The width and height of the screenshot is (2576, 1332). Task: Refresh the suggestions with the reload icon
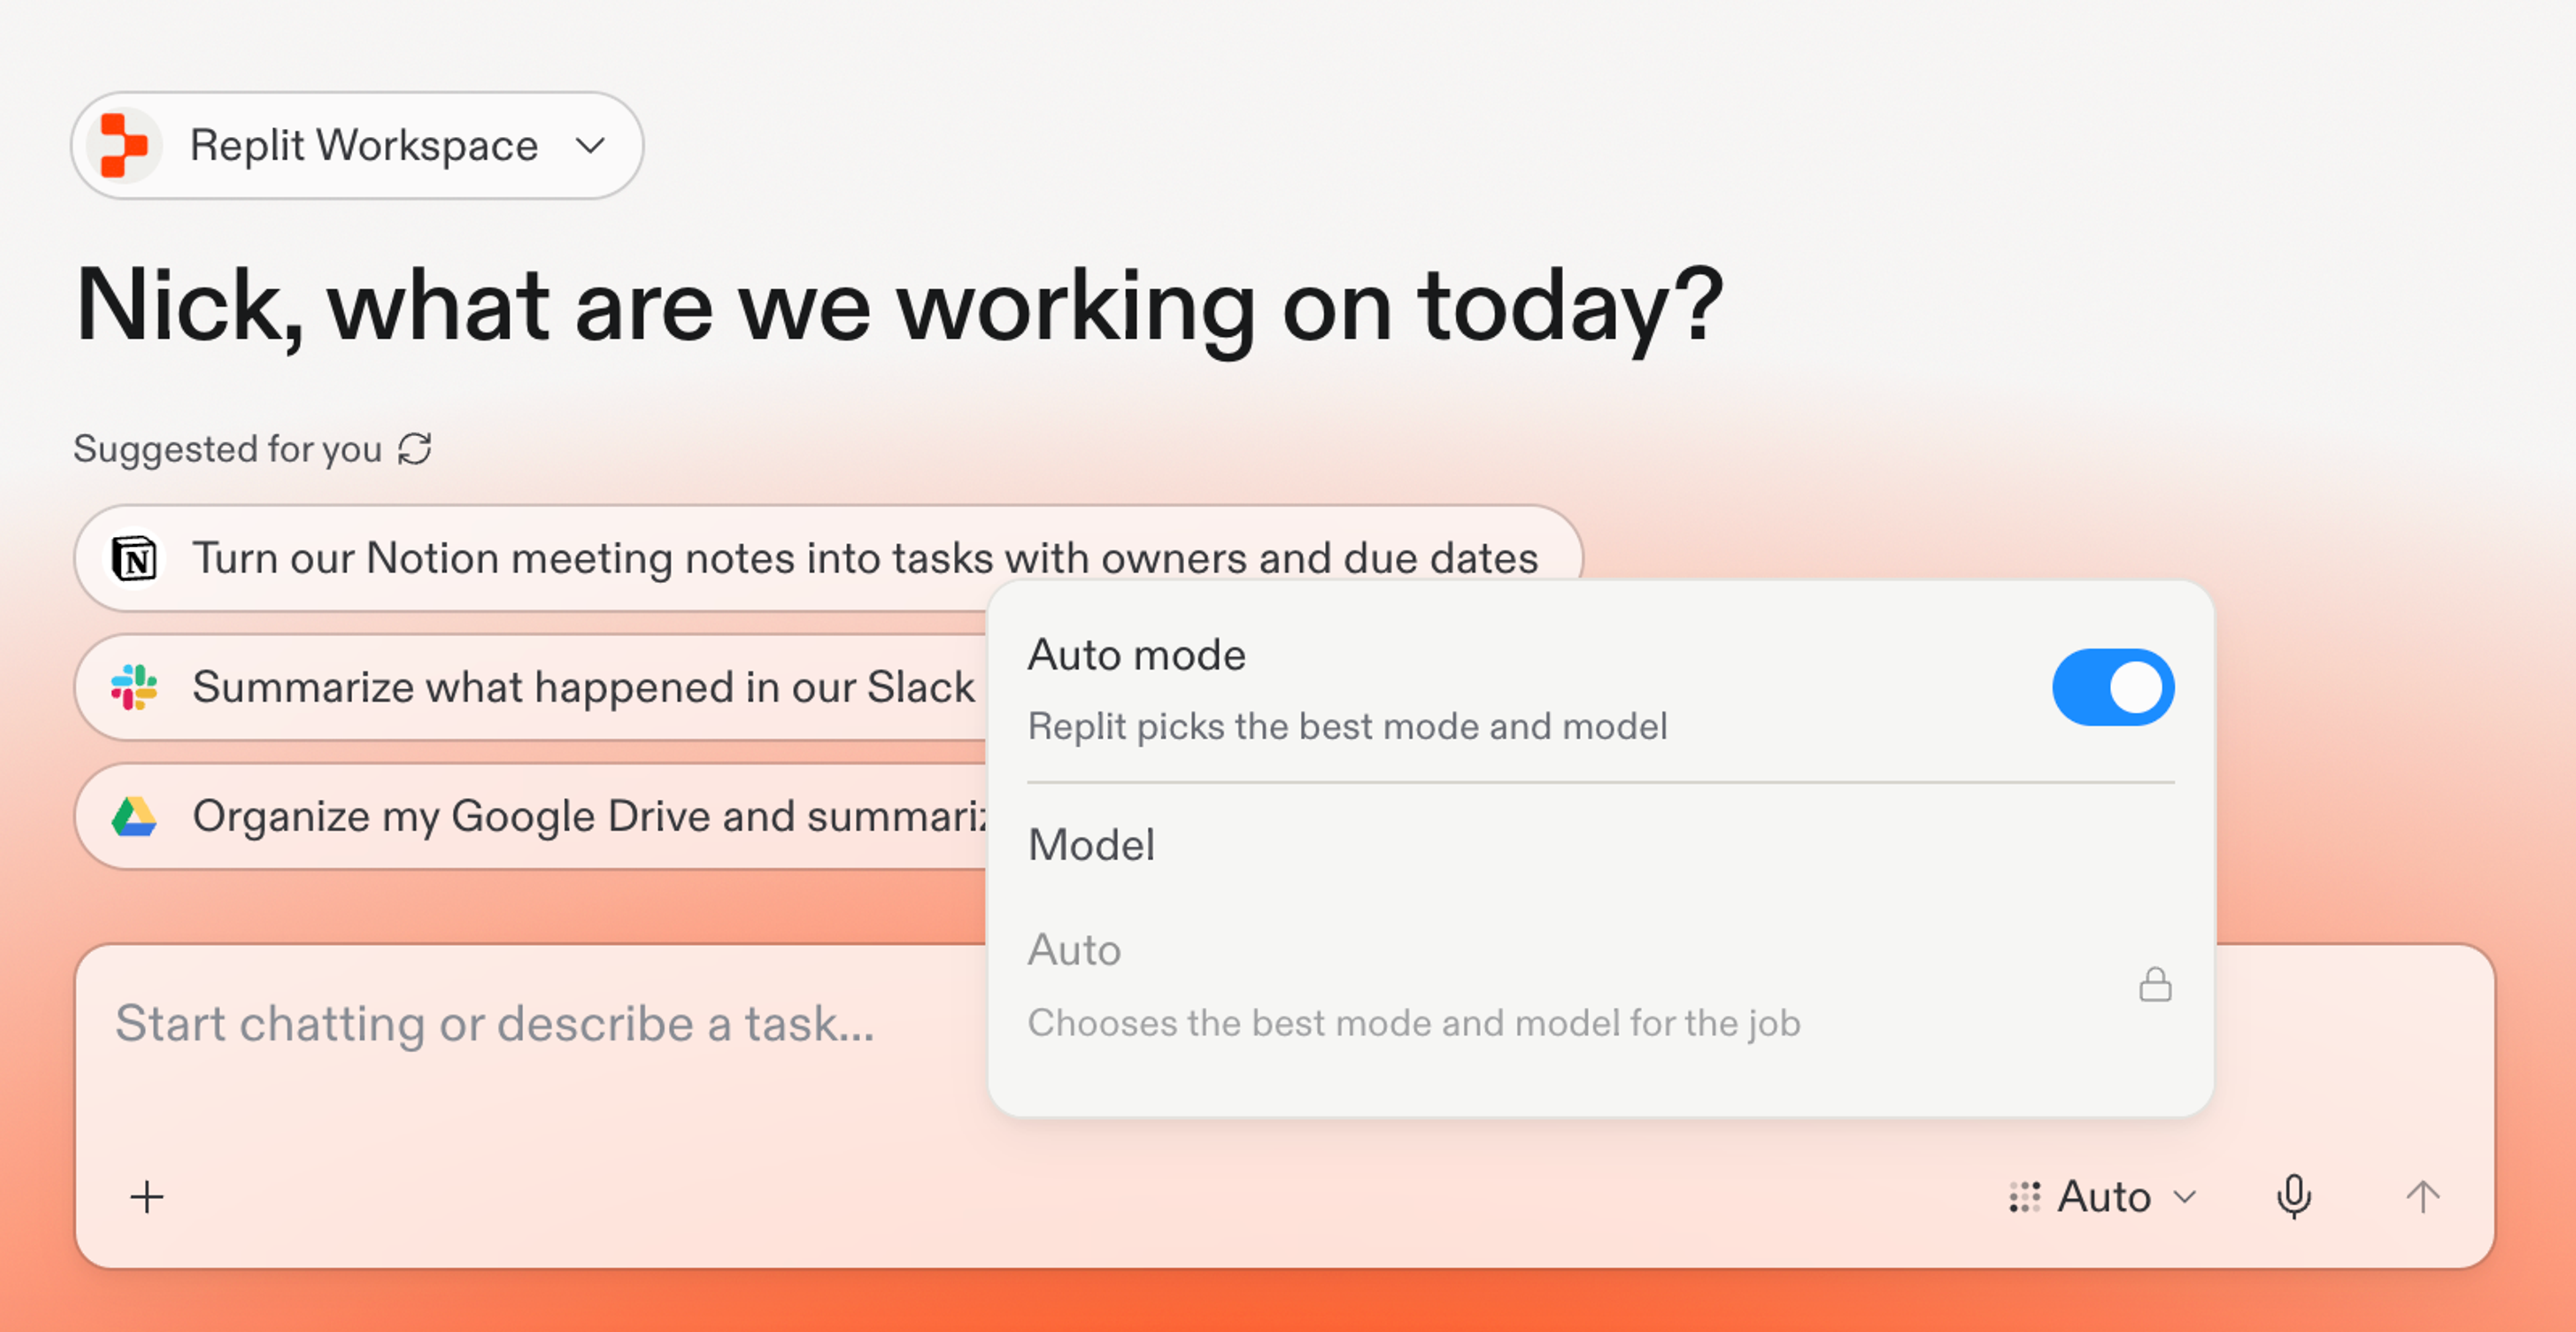coord(414,449)
